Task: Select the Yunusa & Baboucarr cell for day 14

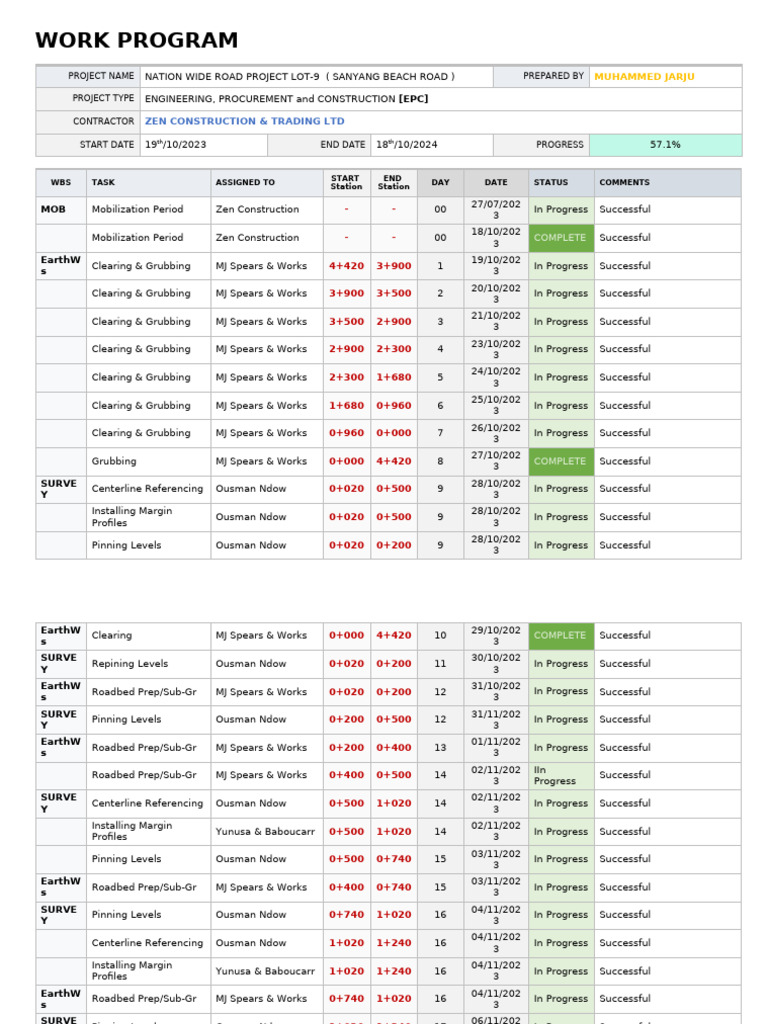Action: pyautogui.click(x=266, y=831)
